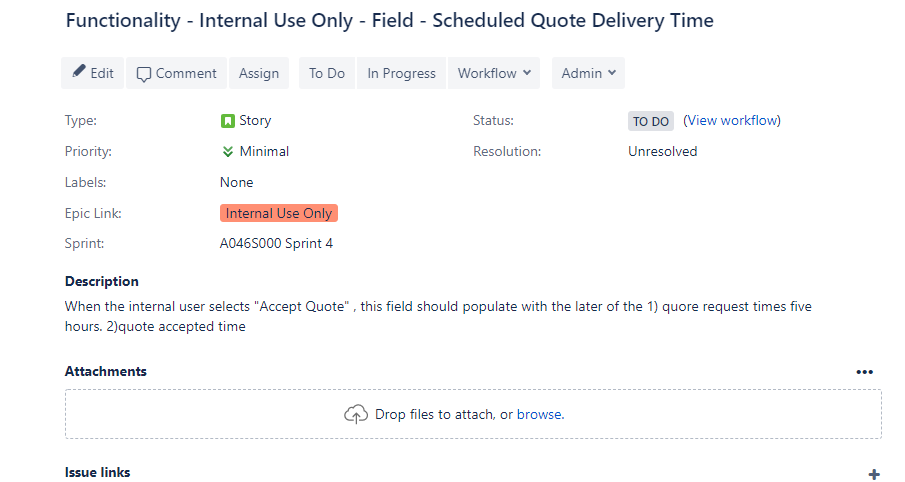This screenshot has width=905, height=482.
Task: Click the A046S000 Sprint 4 value
Action: coord(276,244)
